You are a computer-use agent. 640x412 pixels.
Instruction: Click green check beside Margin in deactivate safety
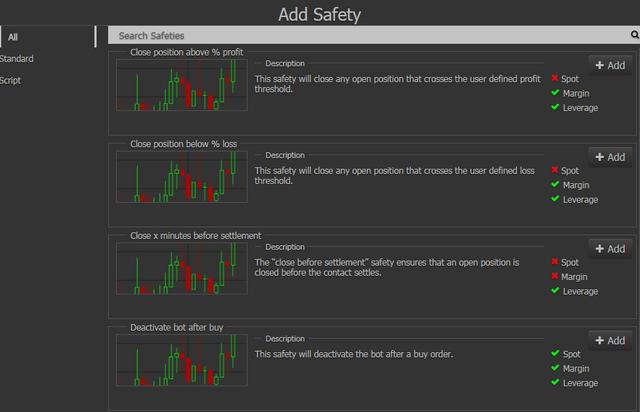(555, 369)
